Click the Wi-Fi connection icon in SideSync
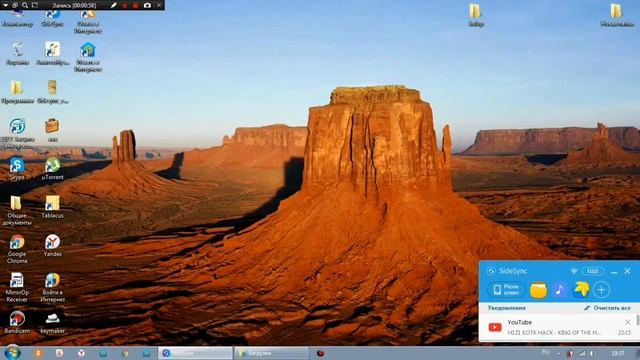 coord(574,271)
